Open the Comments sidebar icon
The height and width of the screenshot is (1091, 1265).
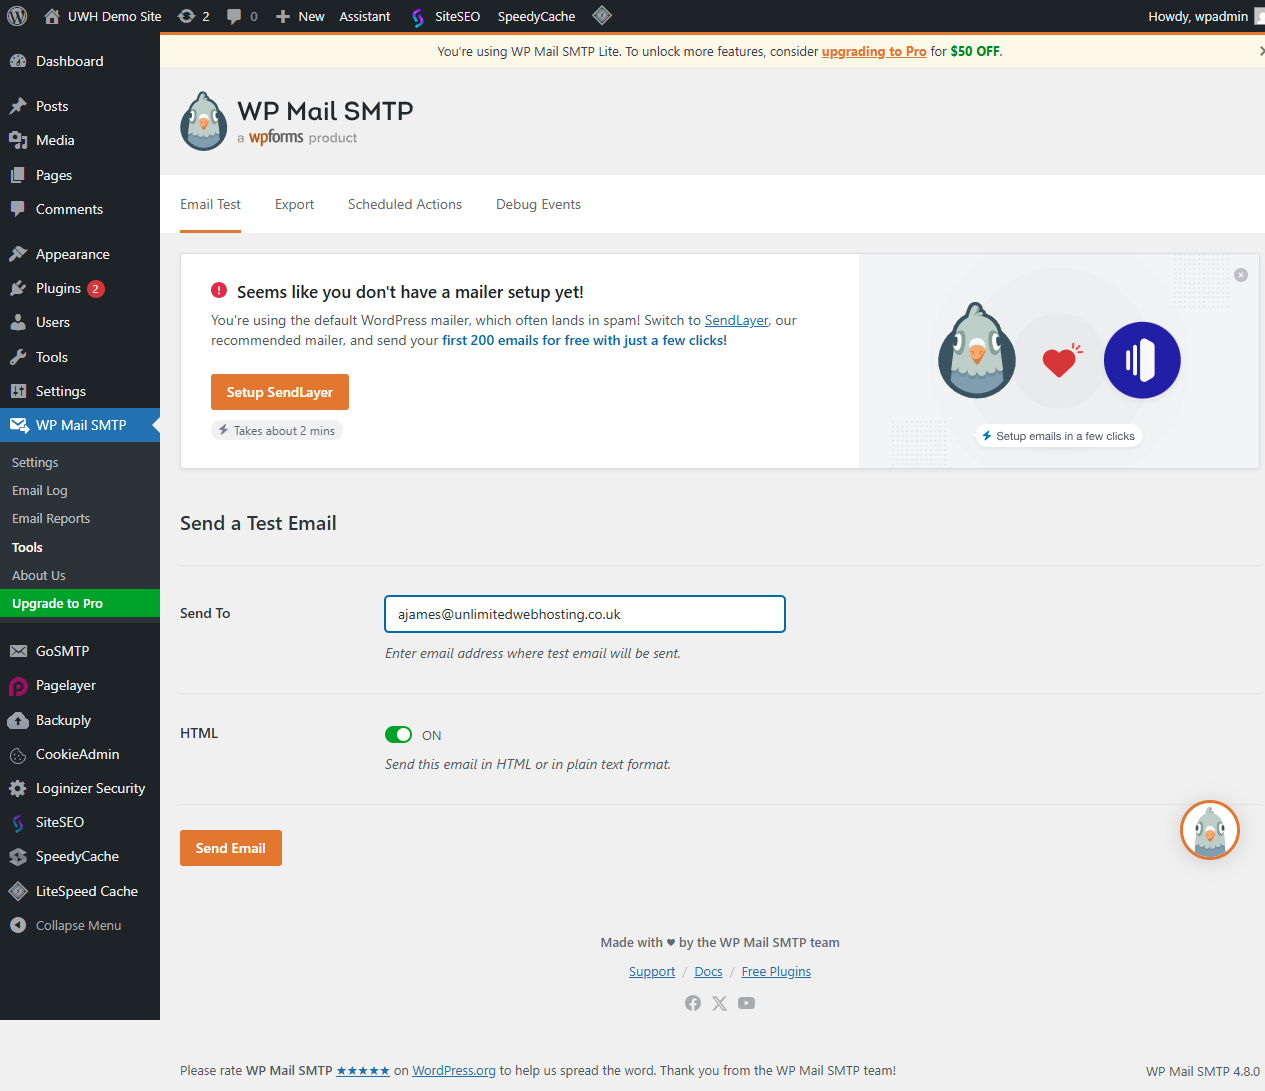18,209
